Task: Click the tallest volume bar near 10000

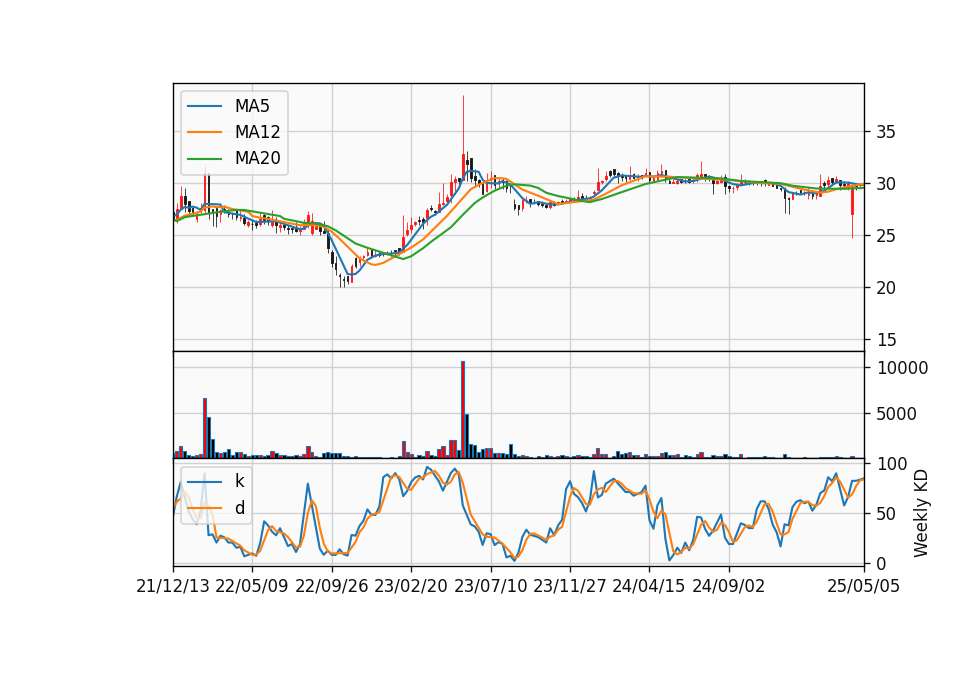Action: 463,409
